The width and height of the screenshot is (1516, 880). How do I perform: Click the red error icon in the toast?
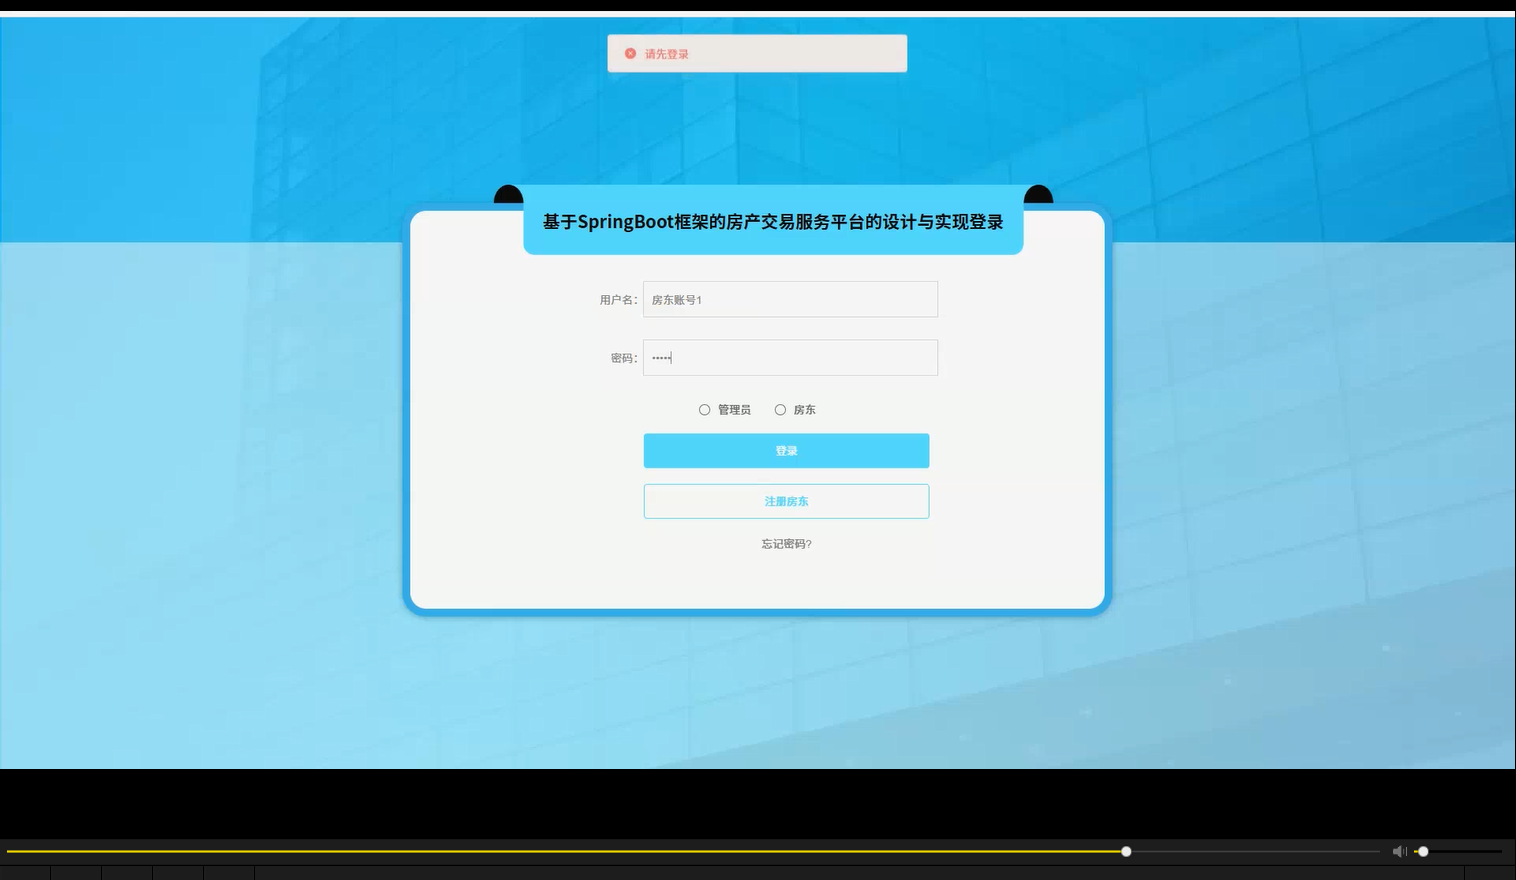coord(630,53)
